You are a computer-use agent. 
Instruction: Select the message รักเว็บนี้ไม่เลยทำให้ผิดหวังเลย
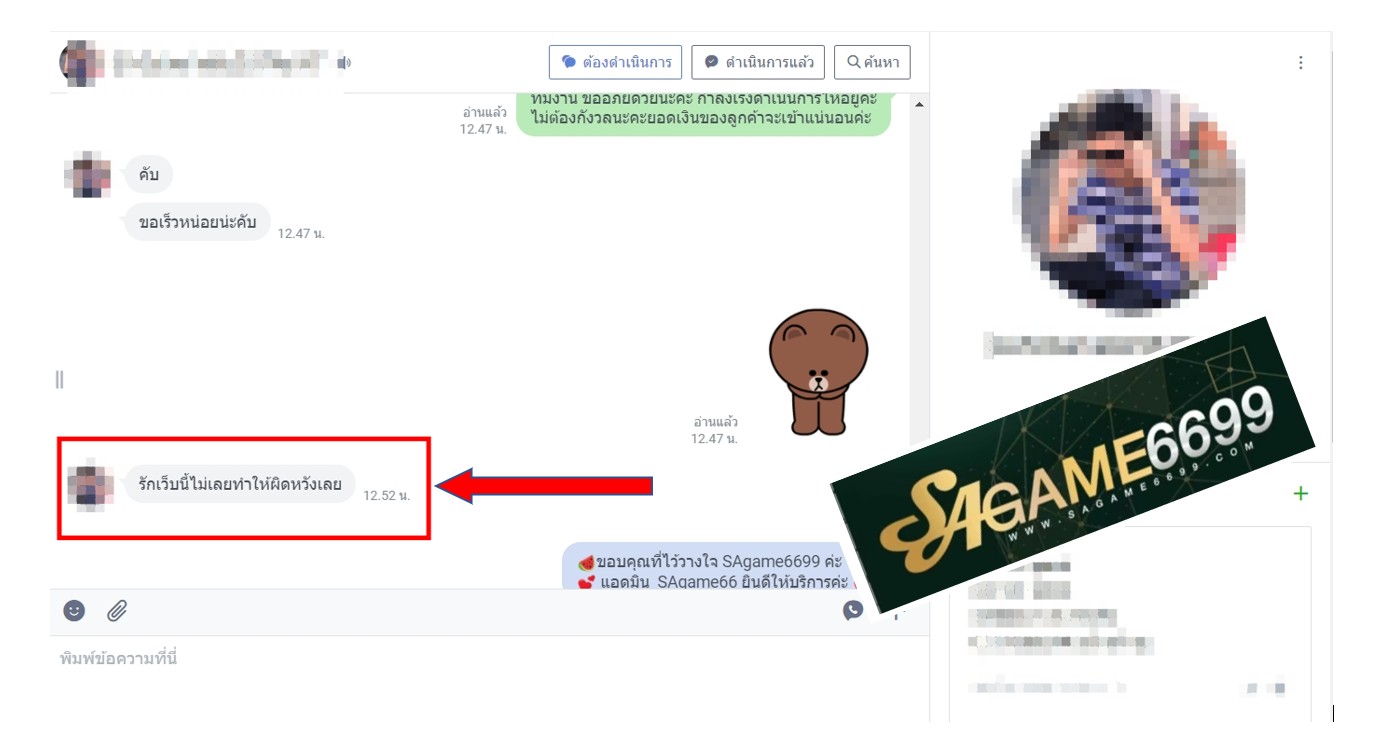coord(240,485)
